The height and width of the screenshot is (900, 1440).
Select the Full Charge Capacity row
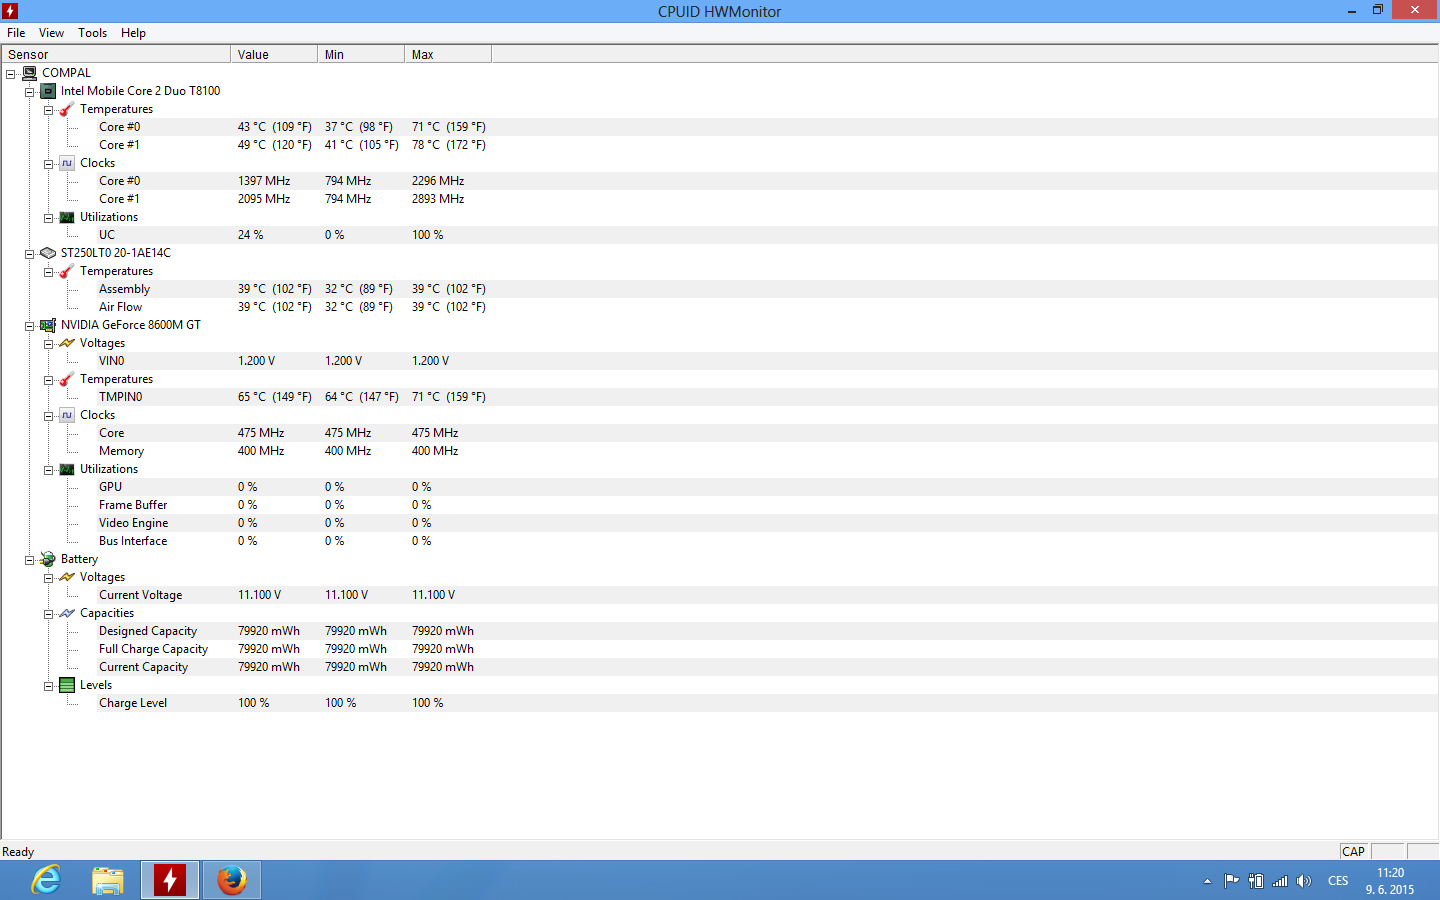click(x=719, y=649)
